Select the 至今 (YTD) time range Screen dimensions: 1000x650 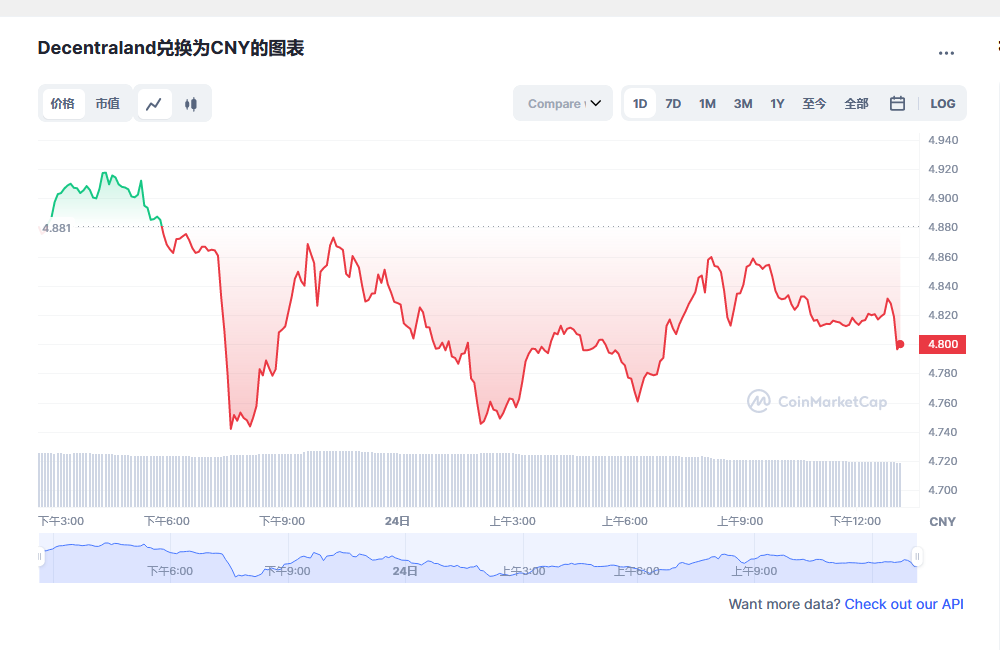pos(814,103)
